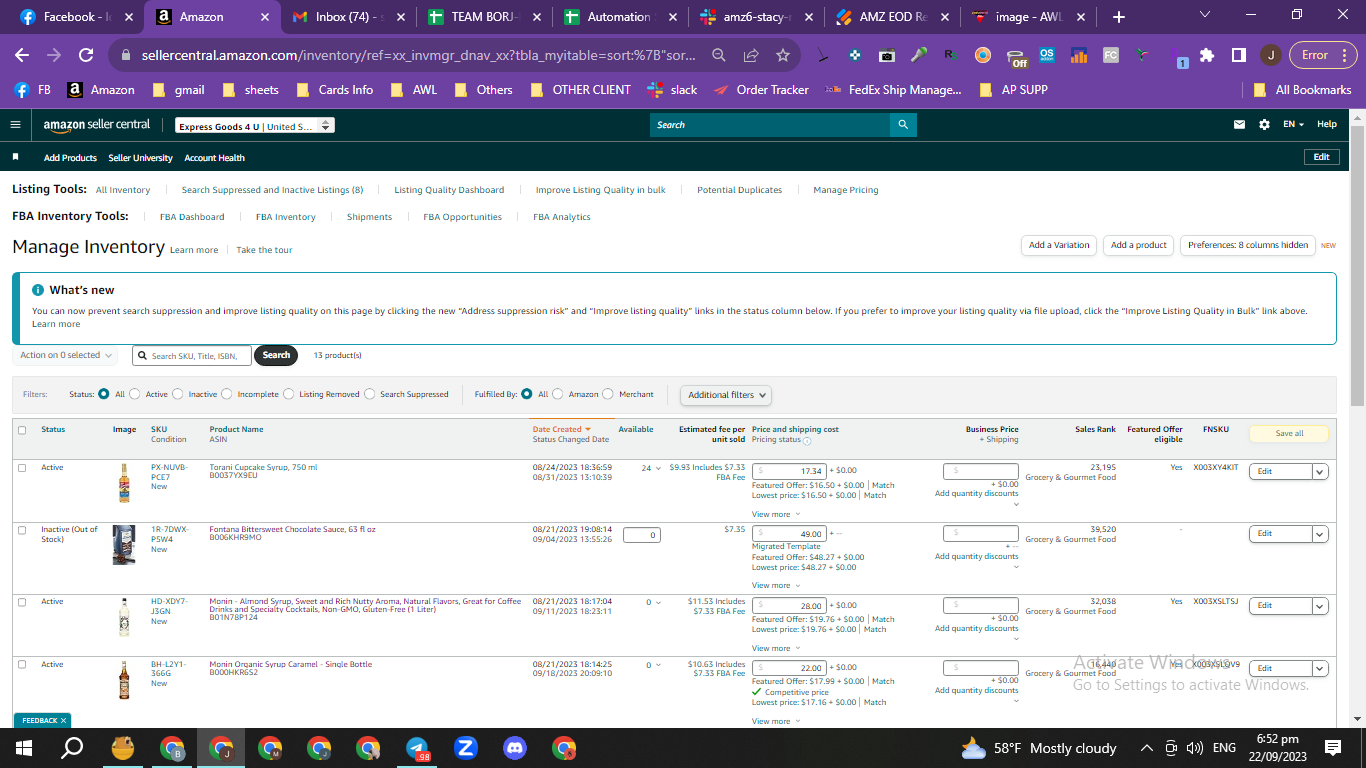Click the inventory Search button

(x=276, y=355)
